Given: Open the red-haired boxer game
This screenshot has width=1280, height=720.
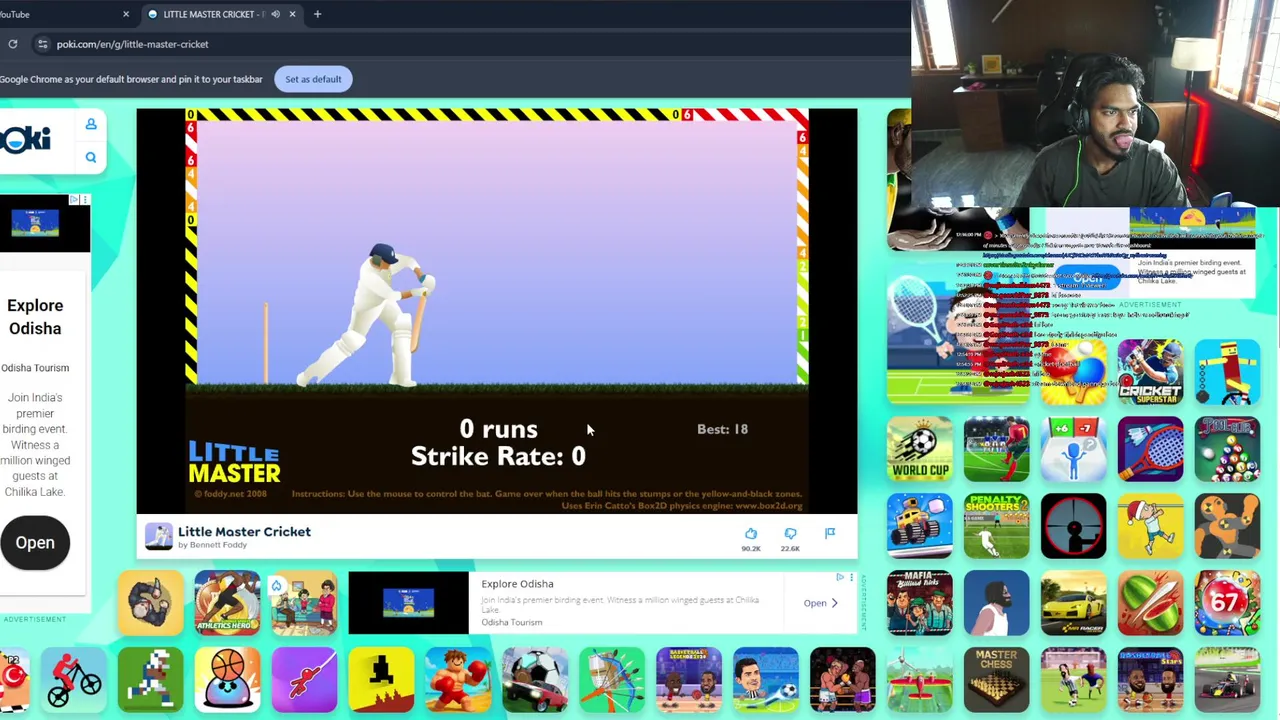Looking at the screenshot, I should click(458, 680).
